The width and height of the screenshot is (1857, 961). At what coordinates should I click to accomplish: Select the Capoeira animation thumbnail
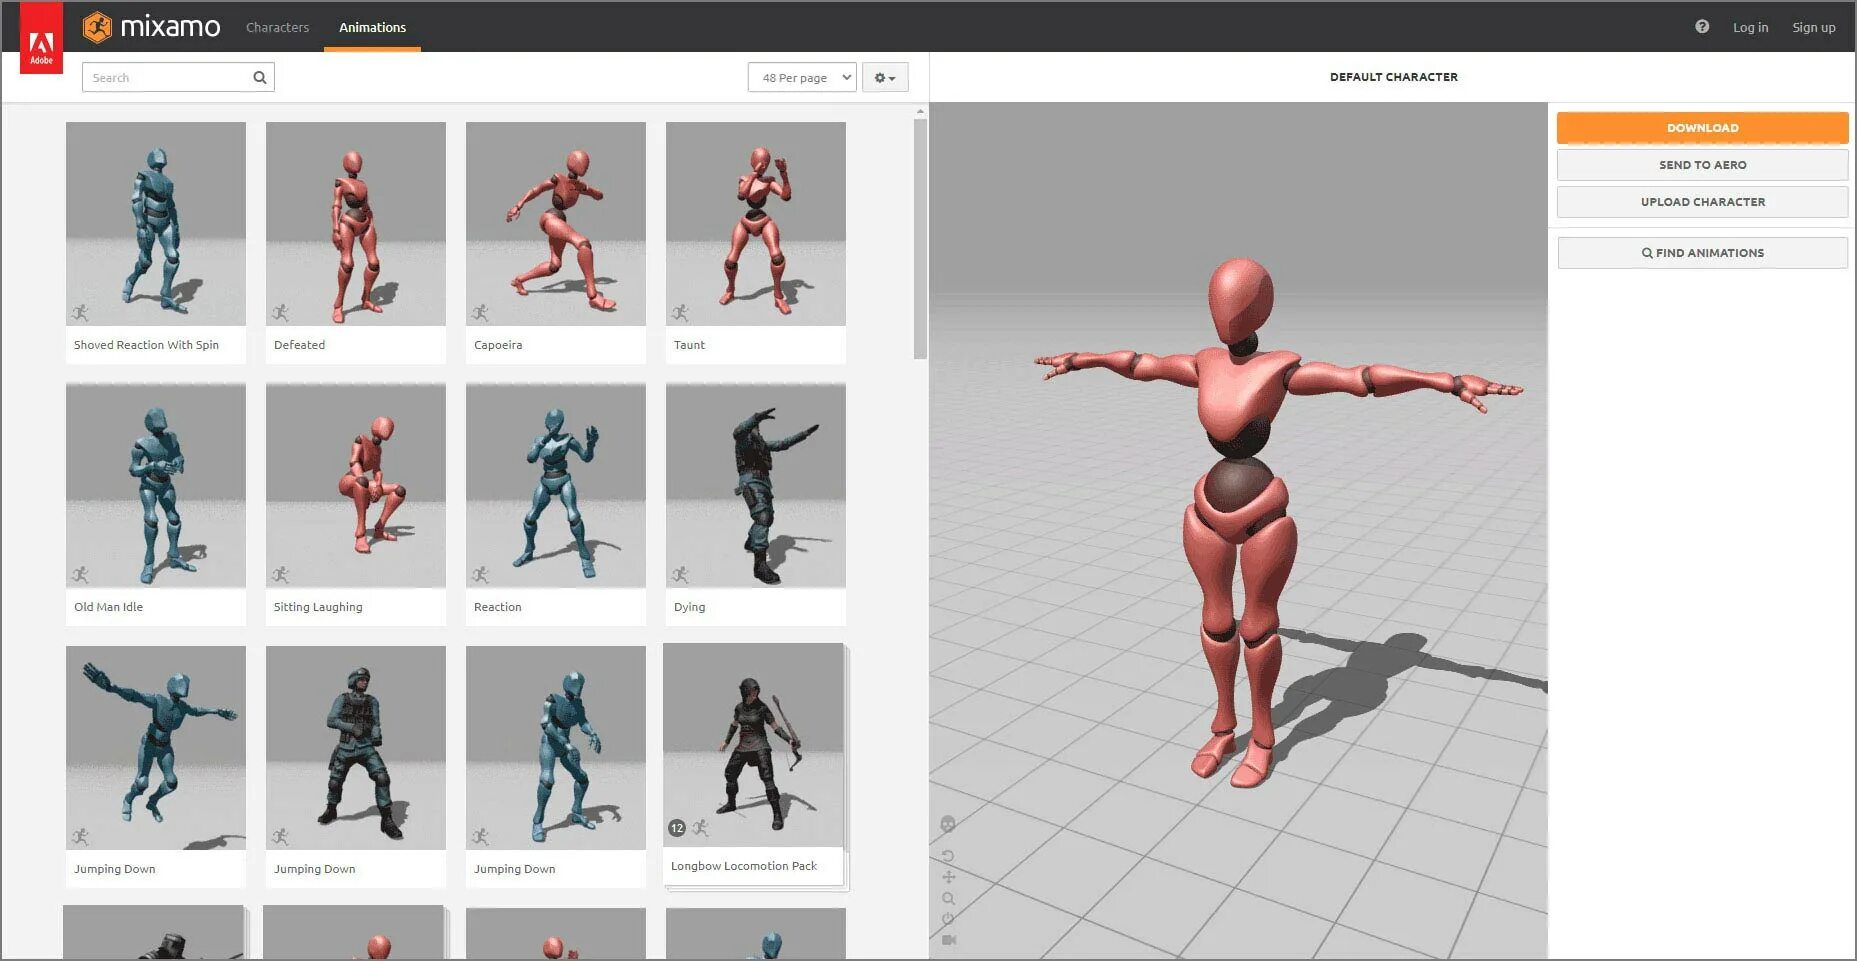coord(556,224)
